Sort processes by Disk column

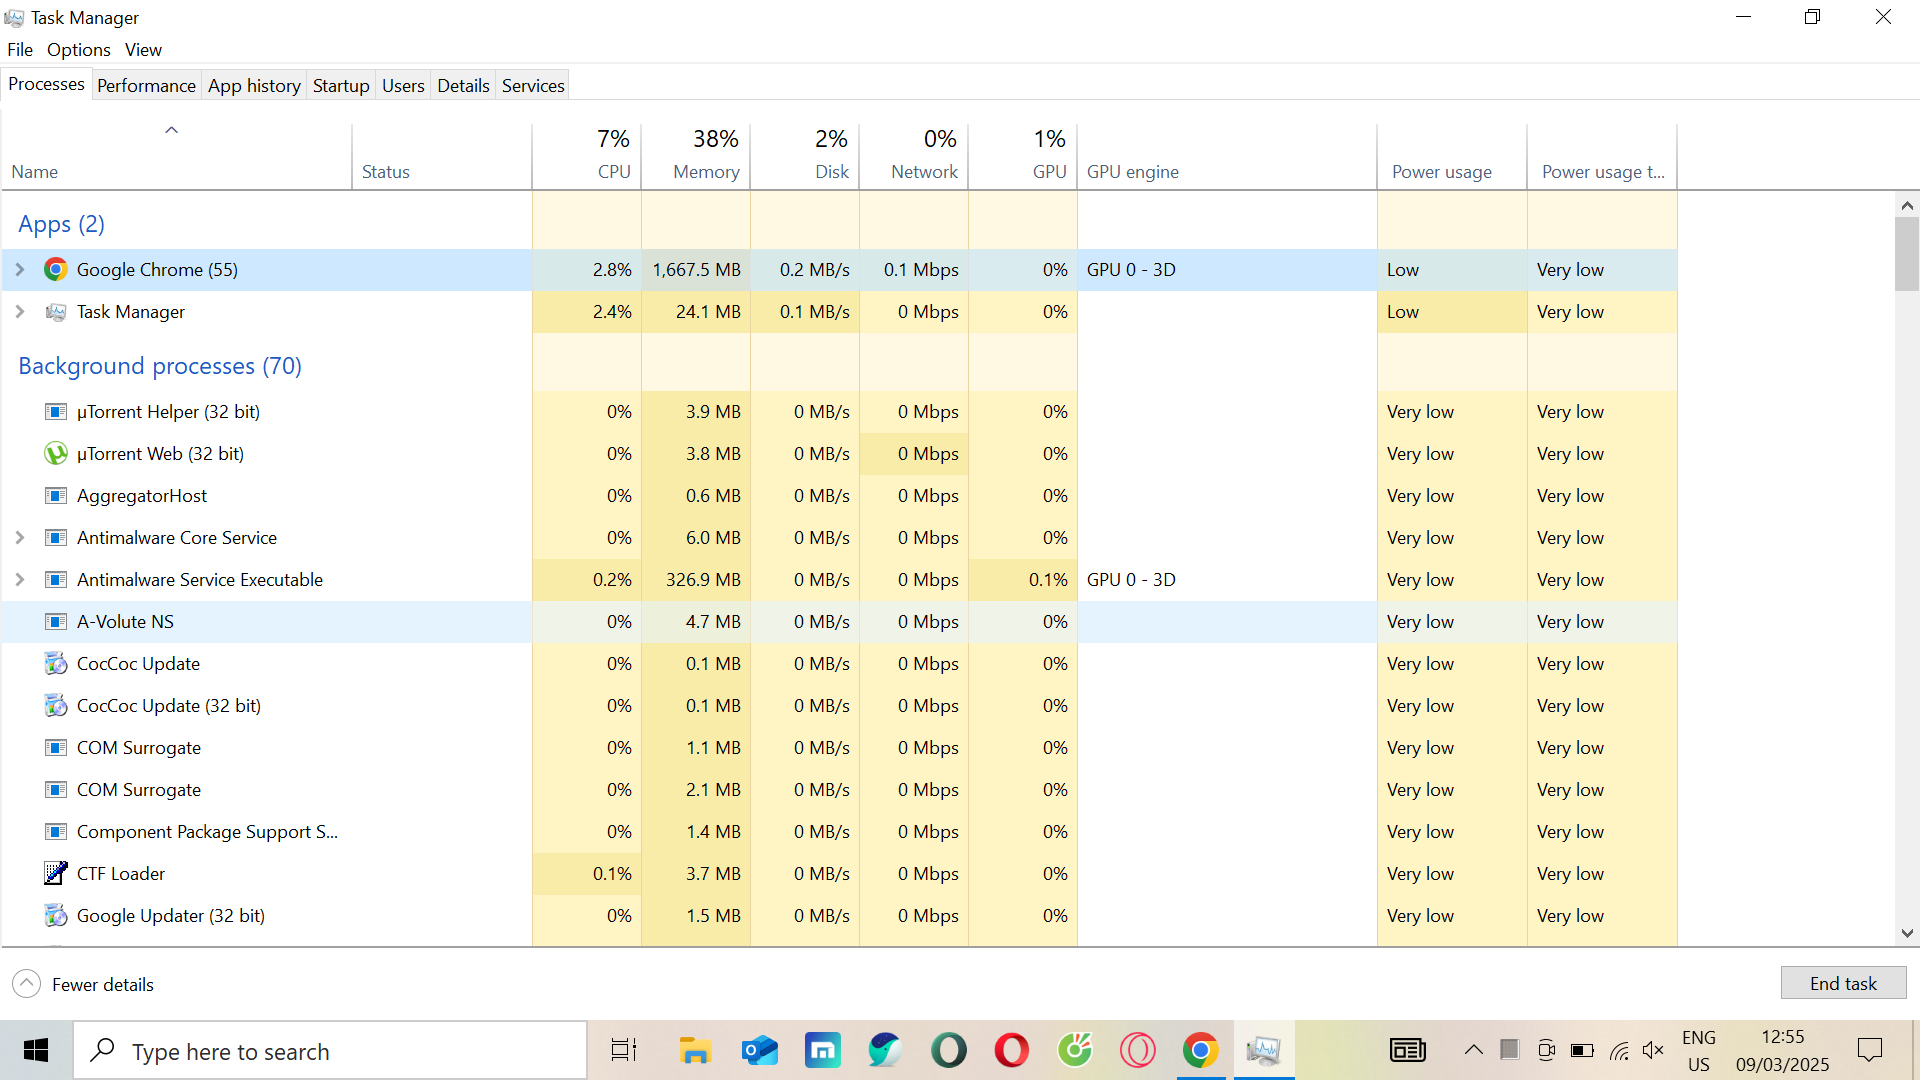(x=805, y=157)
